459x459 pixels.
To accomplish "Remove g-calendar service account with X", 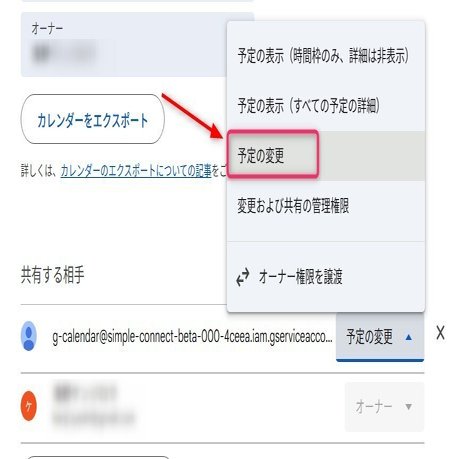I will click(x=440, y=333).
